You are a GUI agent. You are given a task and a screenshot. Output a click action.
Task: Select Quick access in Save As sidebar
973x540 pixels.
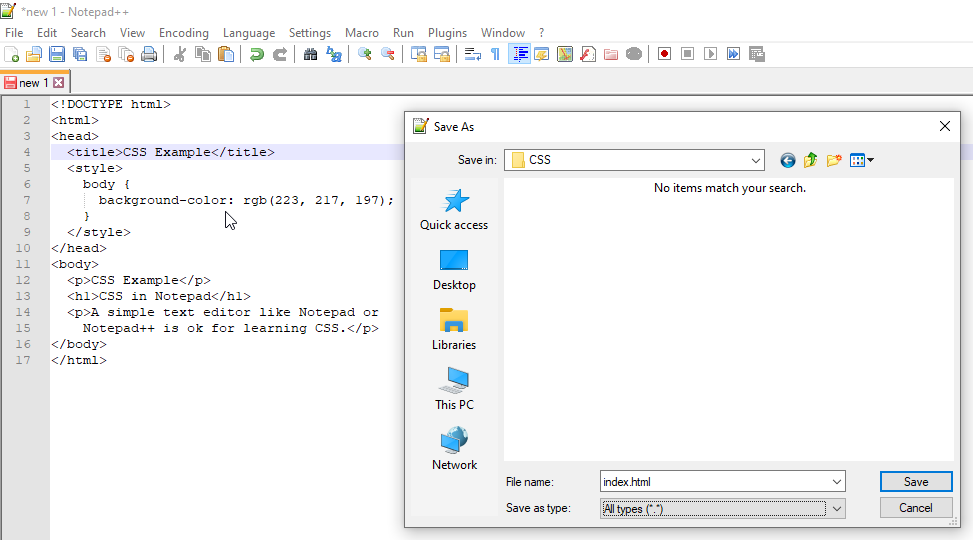click(x=454, y=210)
